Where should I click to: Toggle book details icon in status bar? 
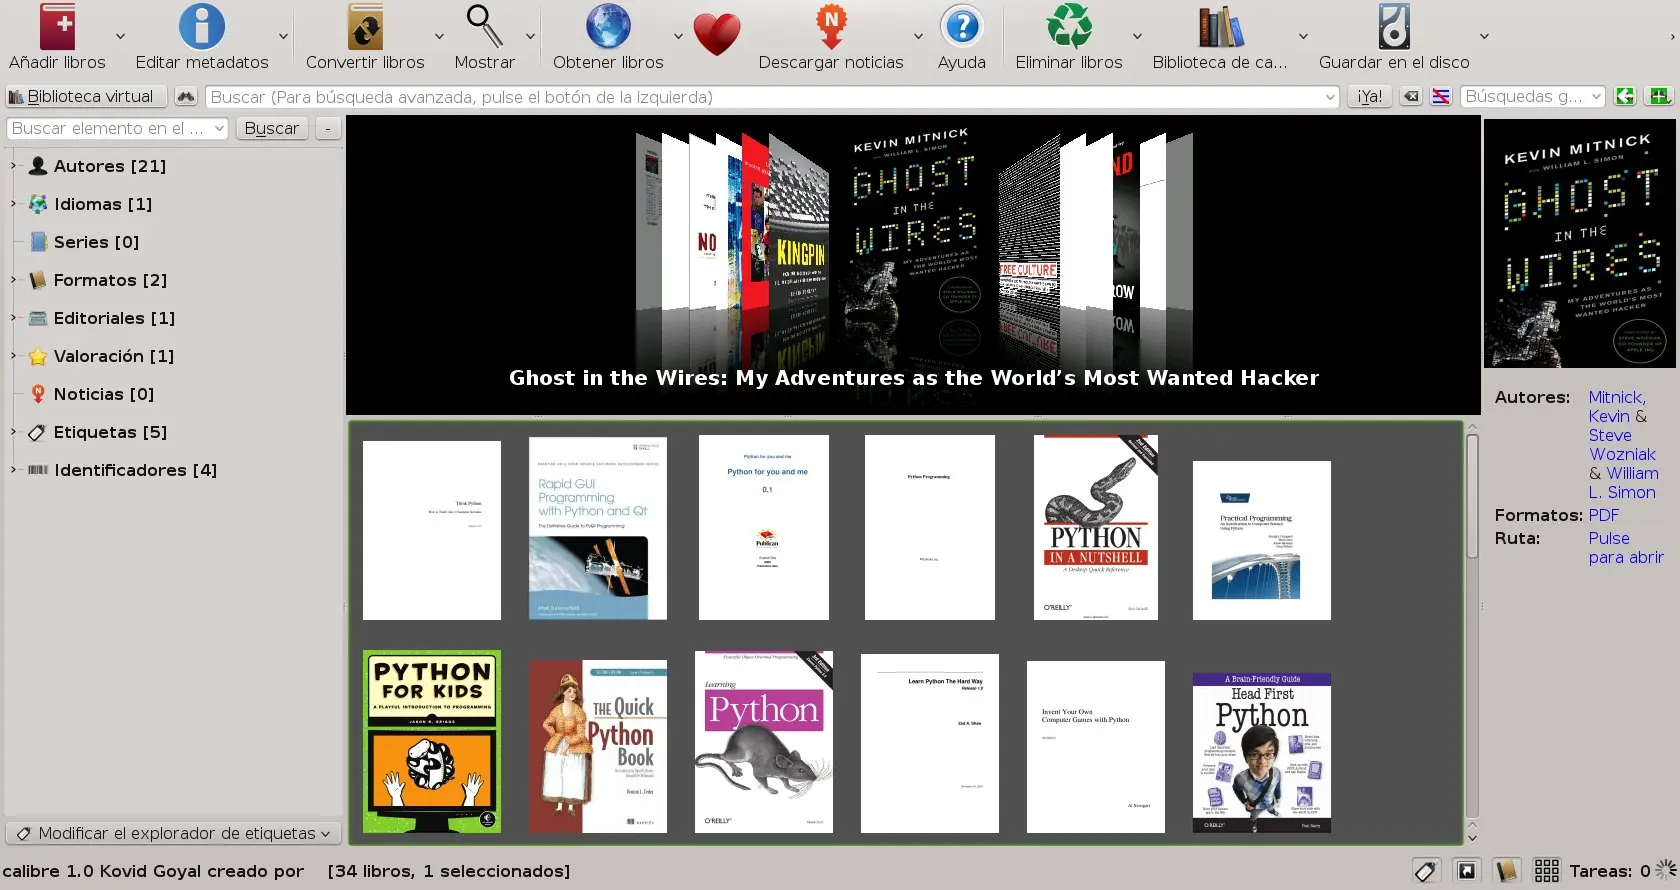click(x=1507, y=871)
